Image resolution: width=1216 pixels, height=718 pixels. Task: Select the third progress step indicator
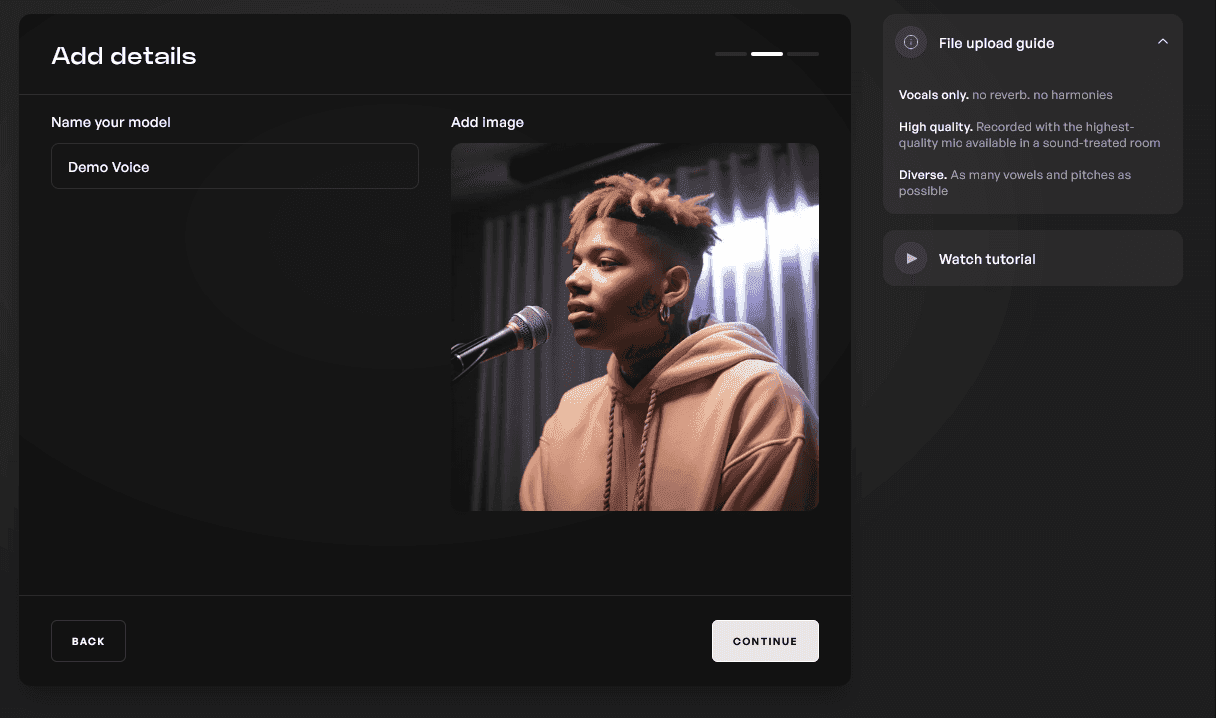(x=803, y=54)
